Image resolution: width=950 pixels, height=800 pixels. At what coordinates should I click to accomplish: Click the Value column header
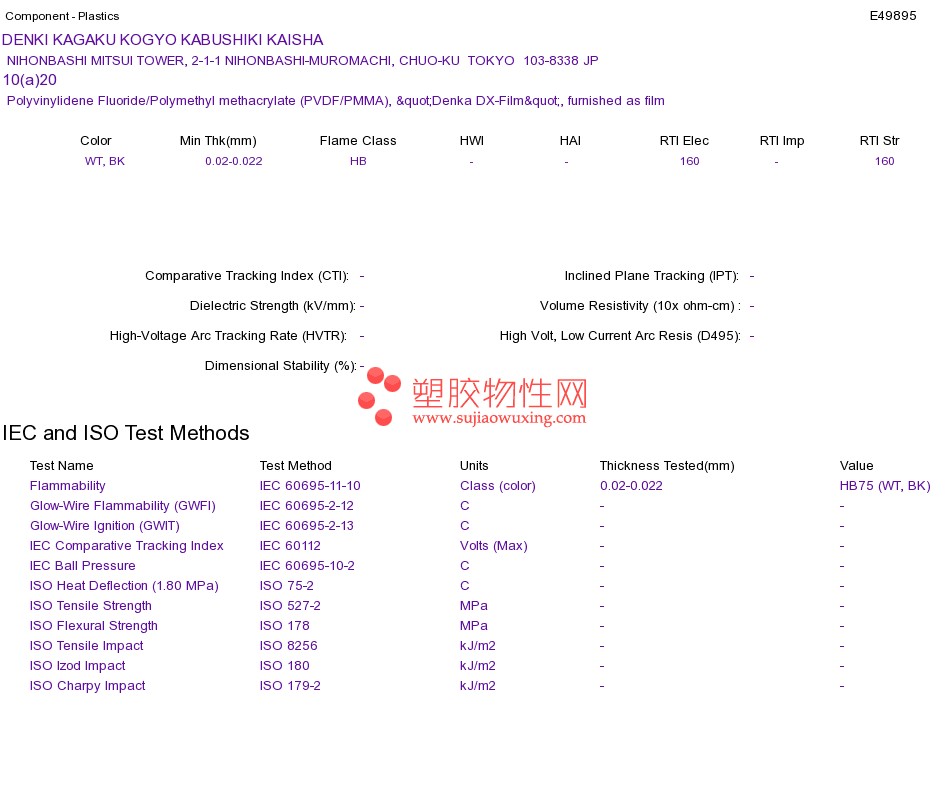(x=856, y=466)
